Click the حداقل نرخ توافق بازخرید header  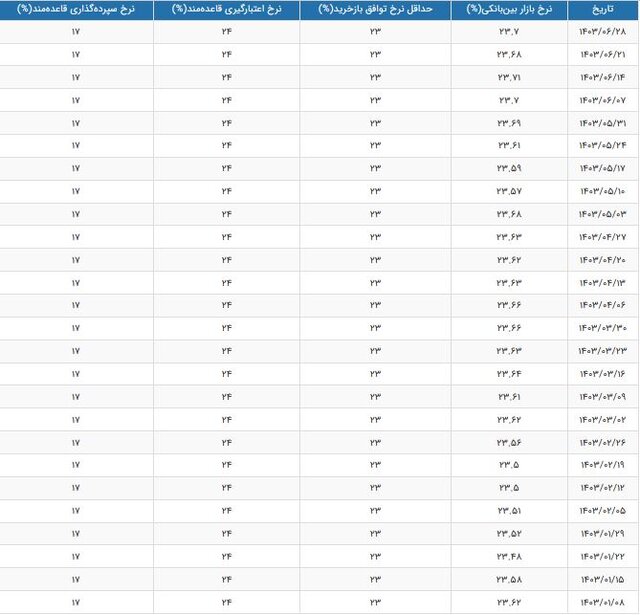pyautogui.click(x=376, y=9)
